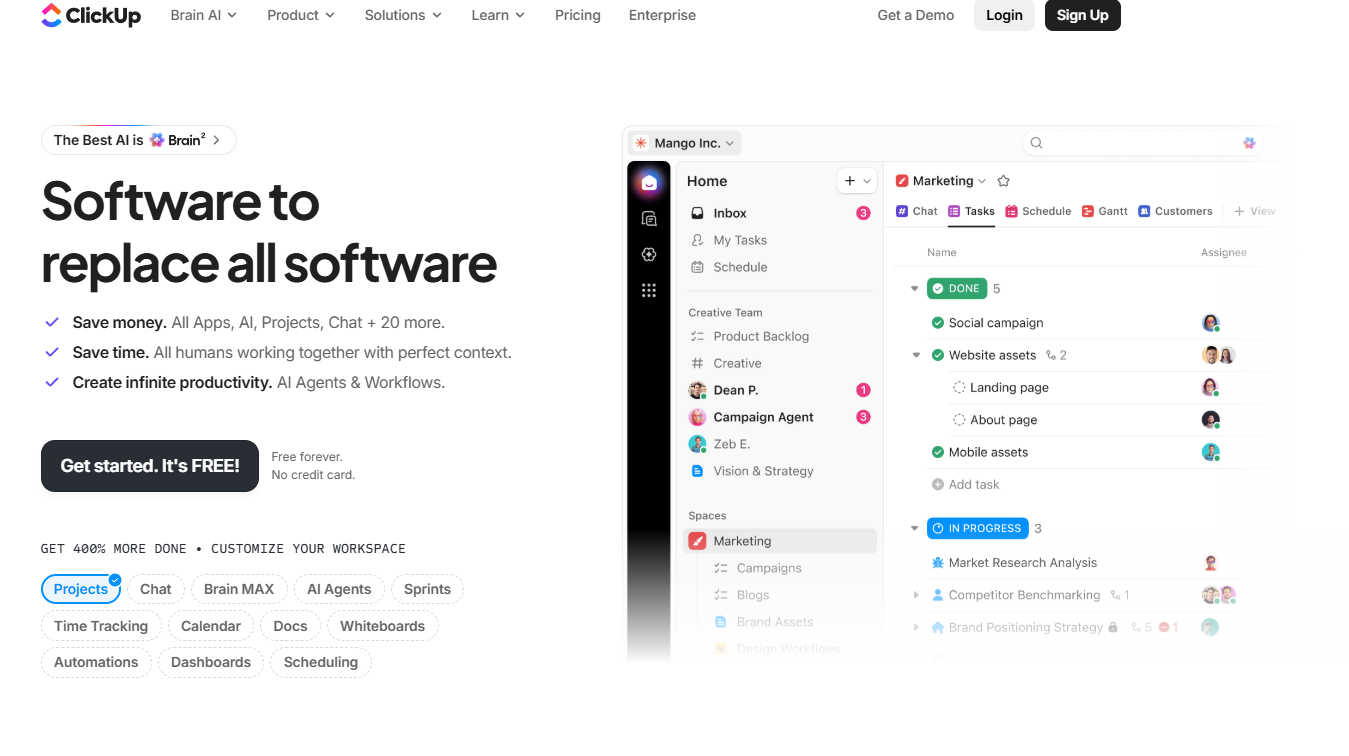Click the Schedule calendar icon in the sidebar
Viewport: 1349px width, 756px height.
tap(697, 267)
